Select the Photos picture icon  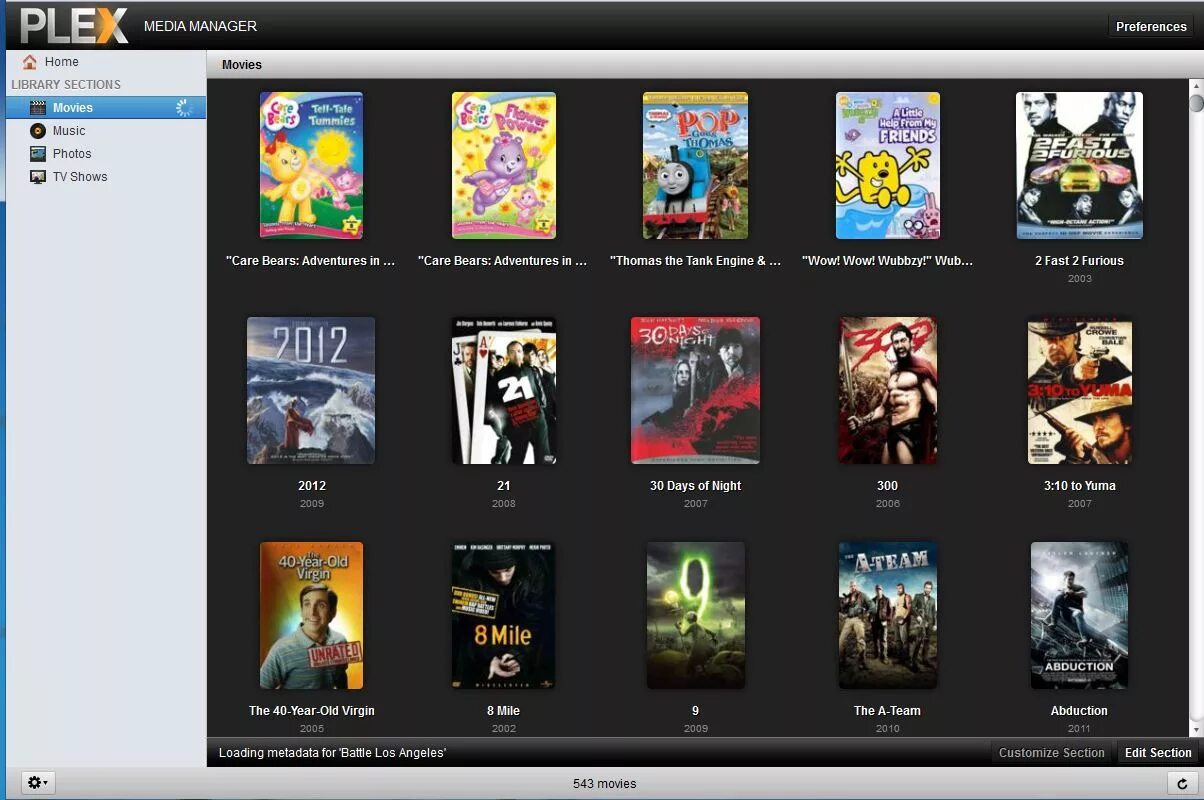click(38, 154)
